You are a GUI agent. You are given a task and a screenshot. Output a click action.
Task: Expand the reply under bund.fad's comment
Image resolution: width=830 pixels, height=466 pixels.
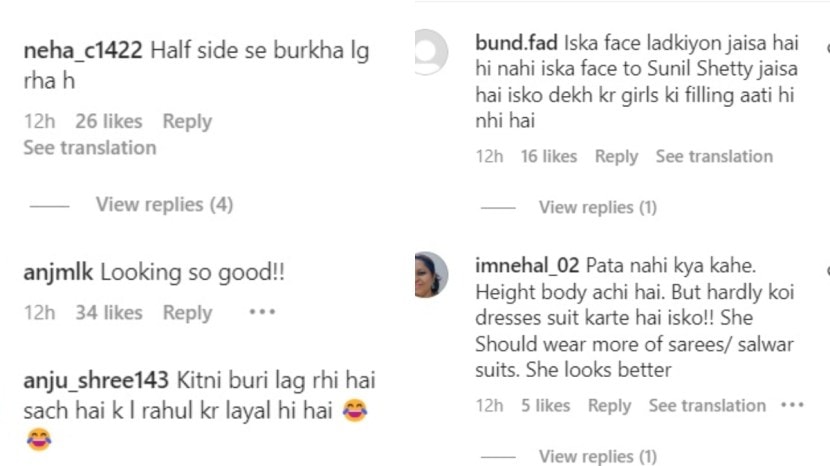pos(597,207)
